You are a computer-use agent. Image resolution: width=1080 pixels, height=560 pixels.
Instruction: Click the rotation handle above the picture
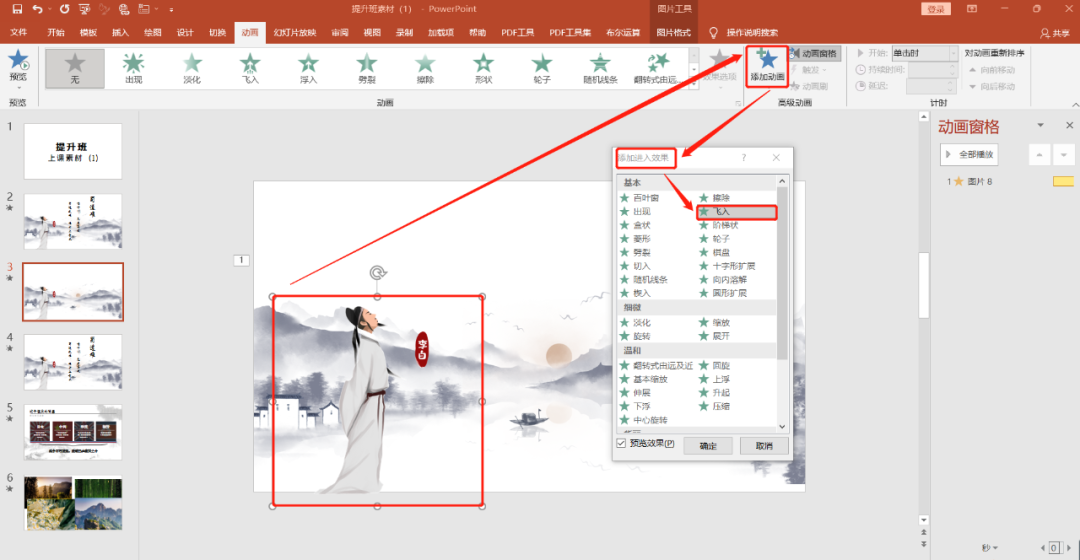[377, 273]
